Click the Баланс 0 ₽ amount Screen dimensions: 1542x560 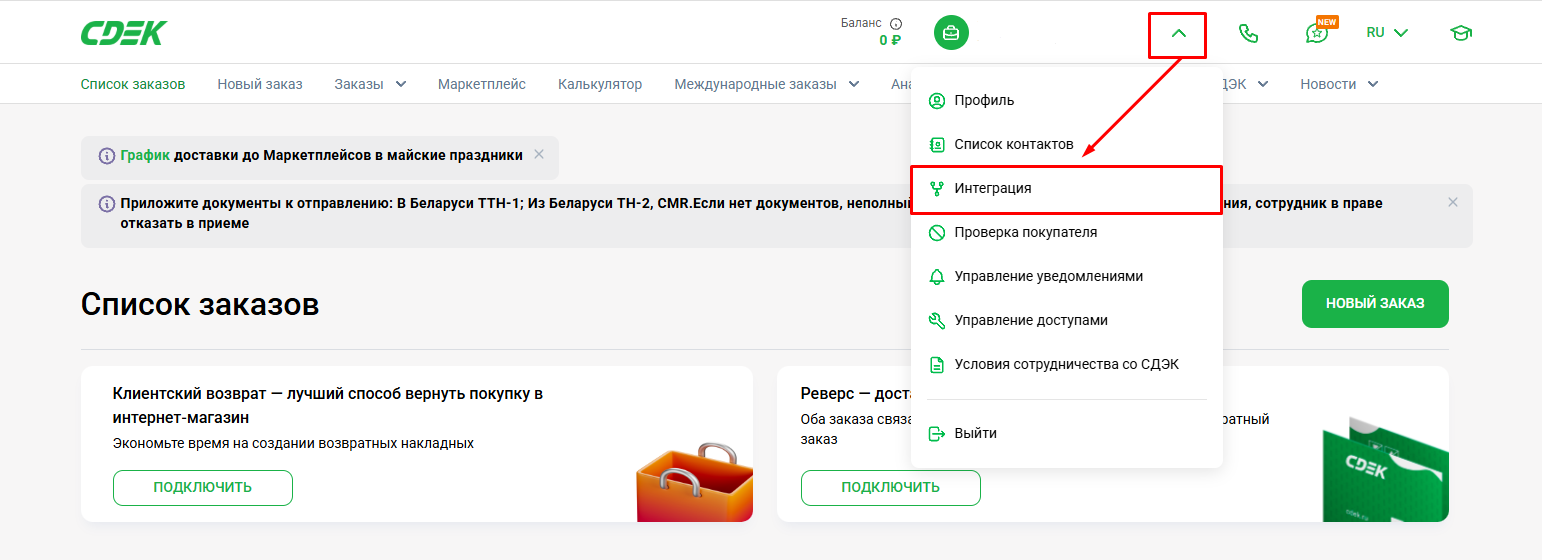coord(890,41)
